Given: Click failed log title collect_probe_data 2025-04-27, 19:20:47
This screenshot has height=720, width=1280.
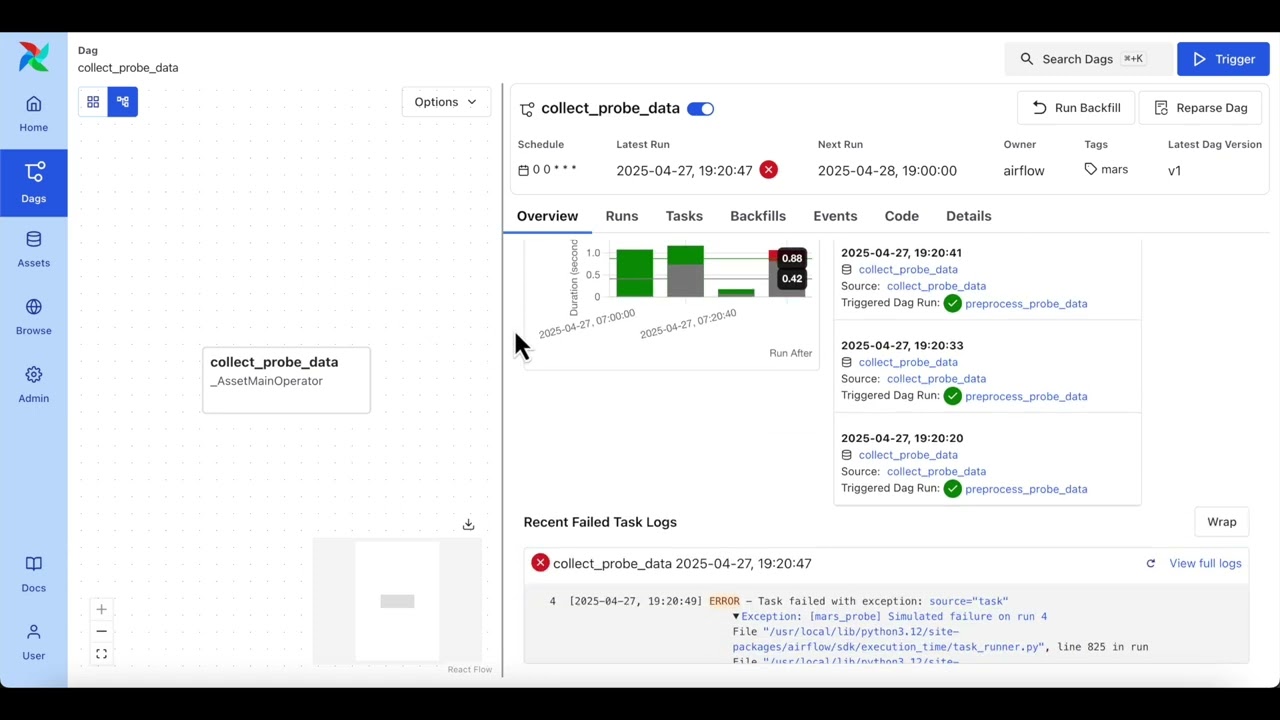Looking at the screenshot, I should coord(682,563).
